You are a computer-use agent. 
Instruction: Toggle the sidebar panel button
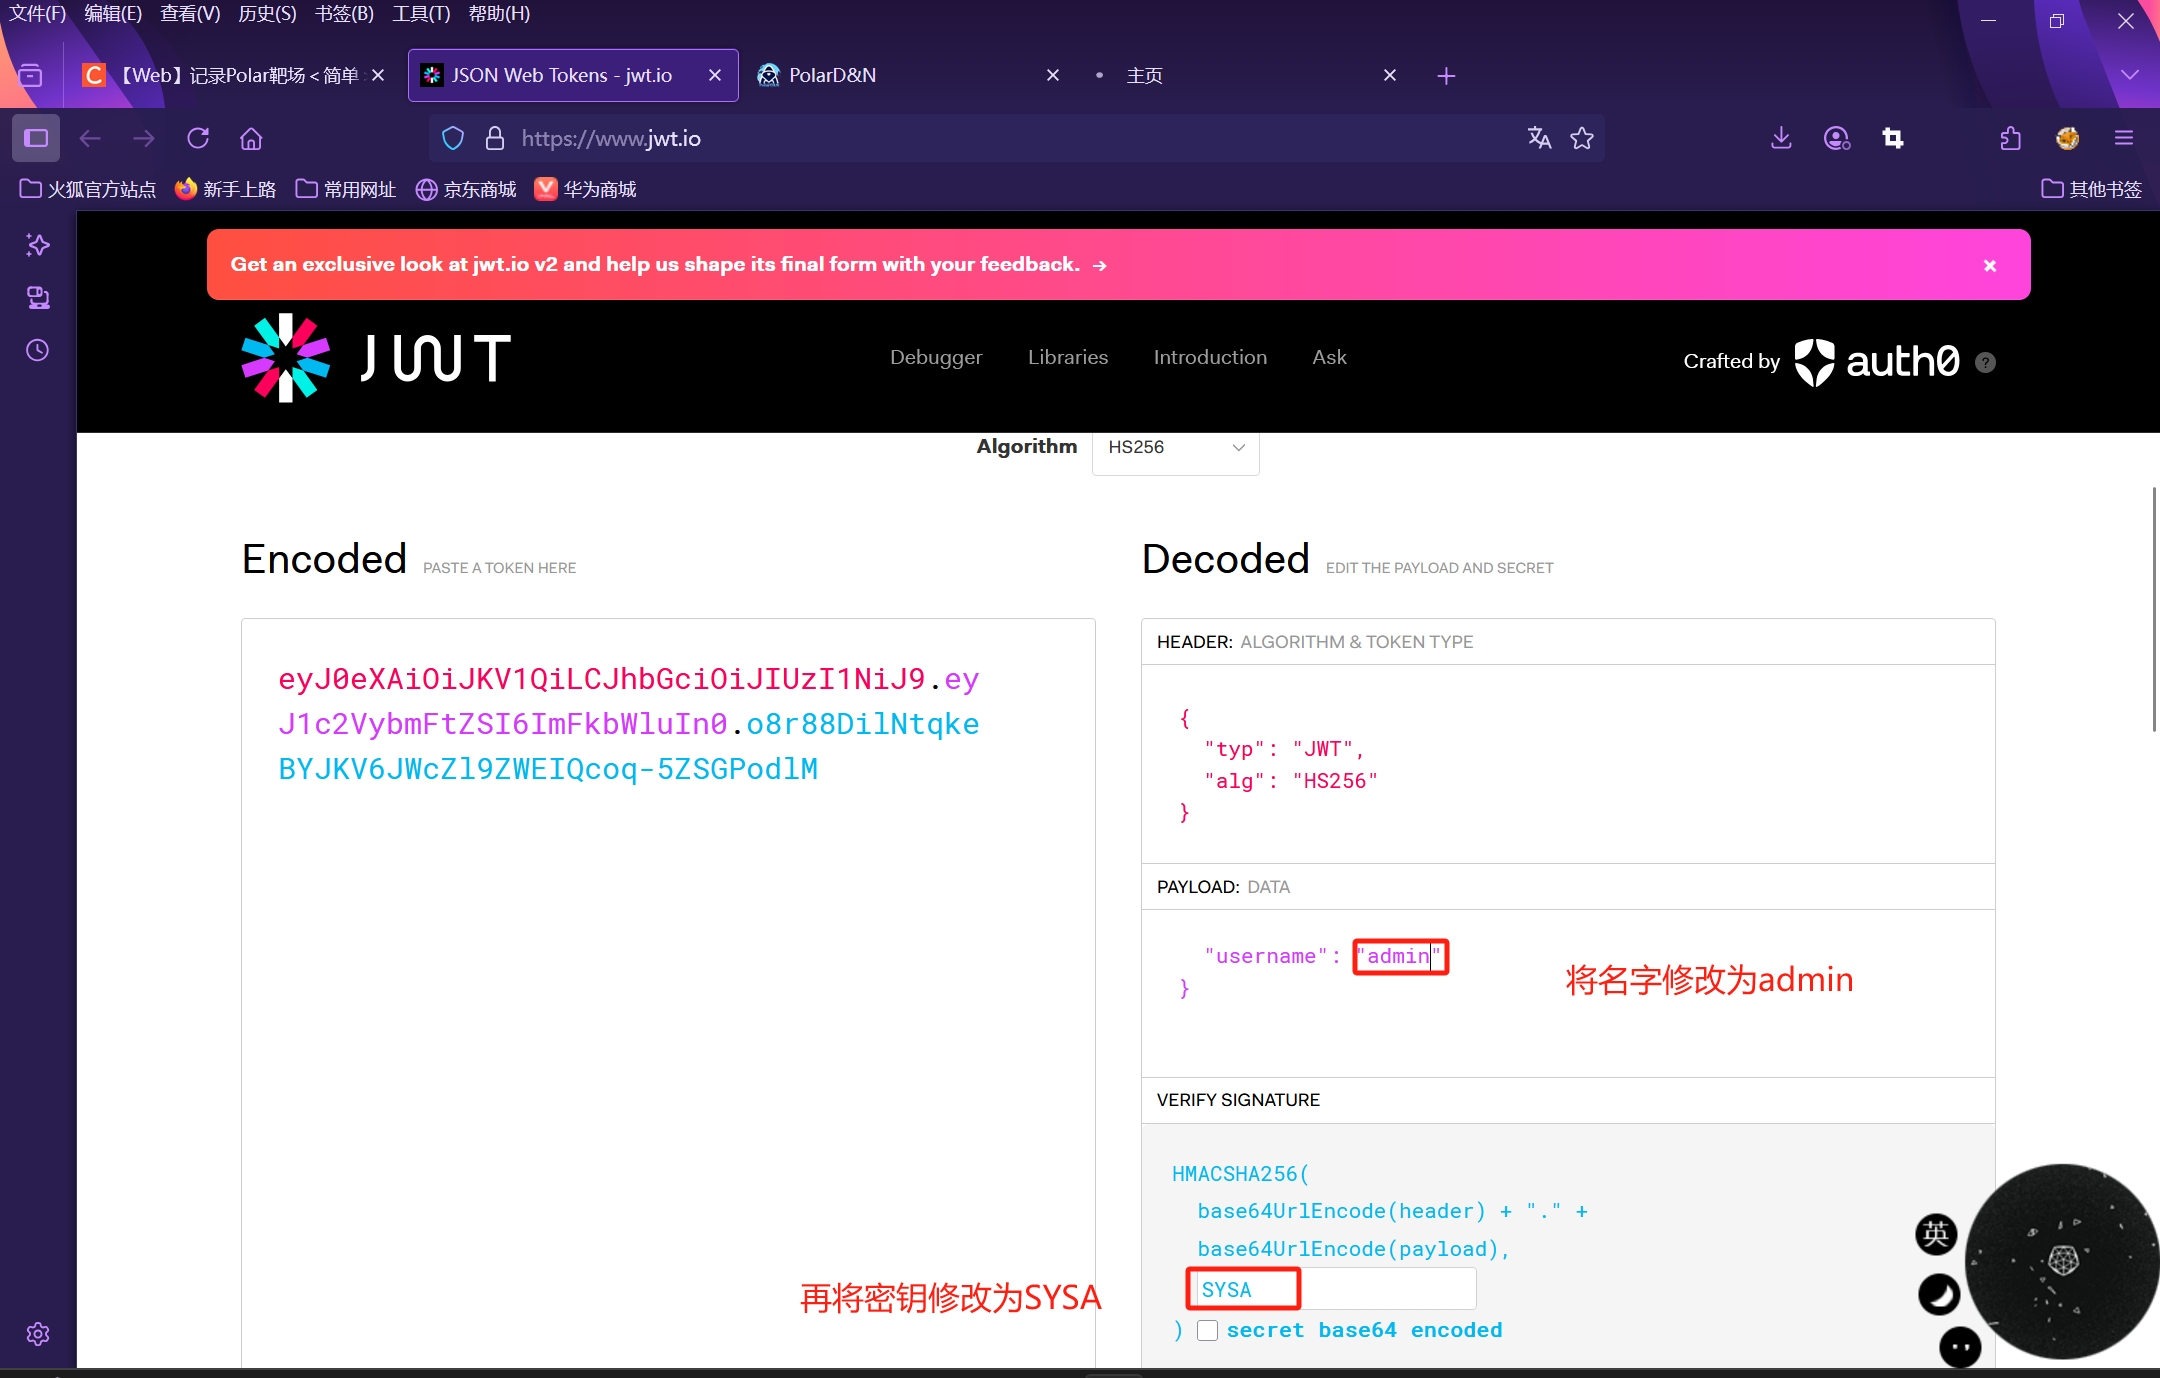(x=36, y=138)
